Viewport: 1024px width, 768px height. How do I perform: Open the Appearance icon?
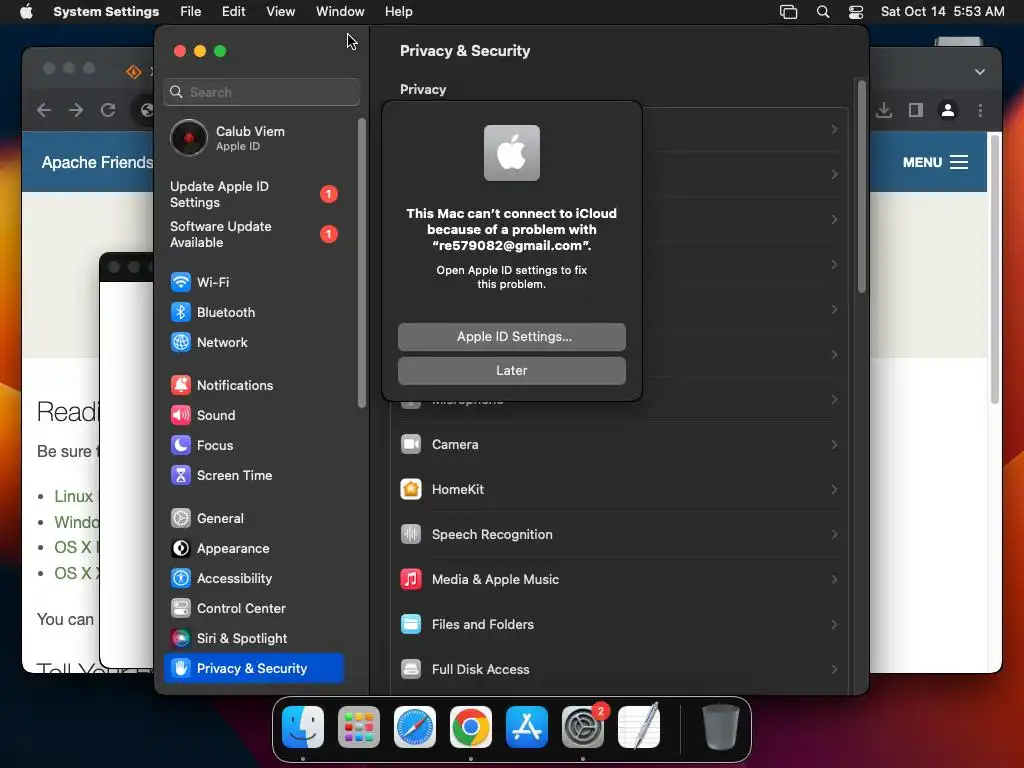(180, 549)
